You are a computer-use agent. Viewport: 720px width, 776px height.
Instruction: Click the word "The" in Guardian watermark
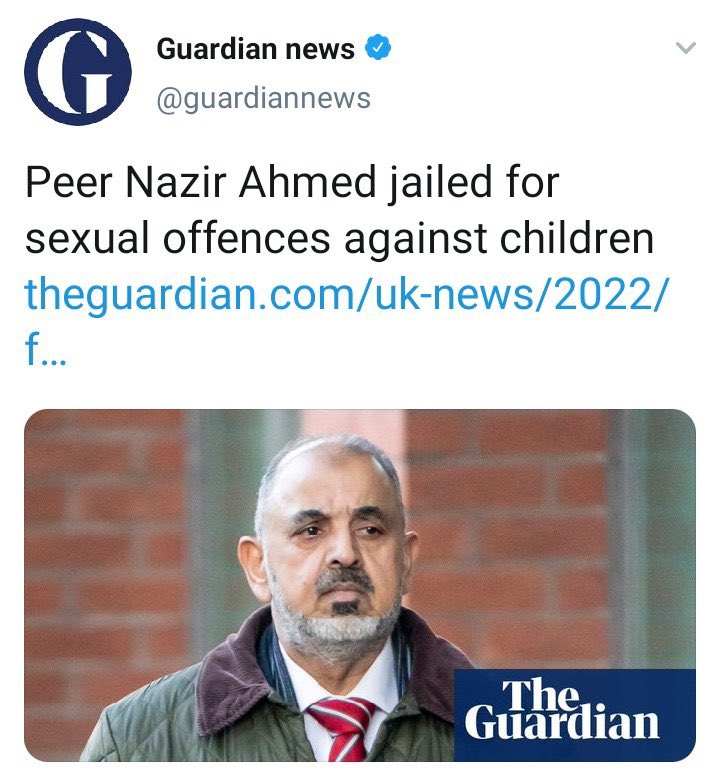[540, 695]
